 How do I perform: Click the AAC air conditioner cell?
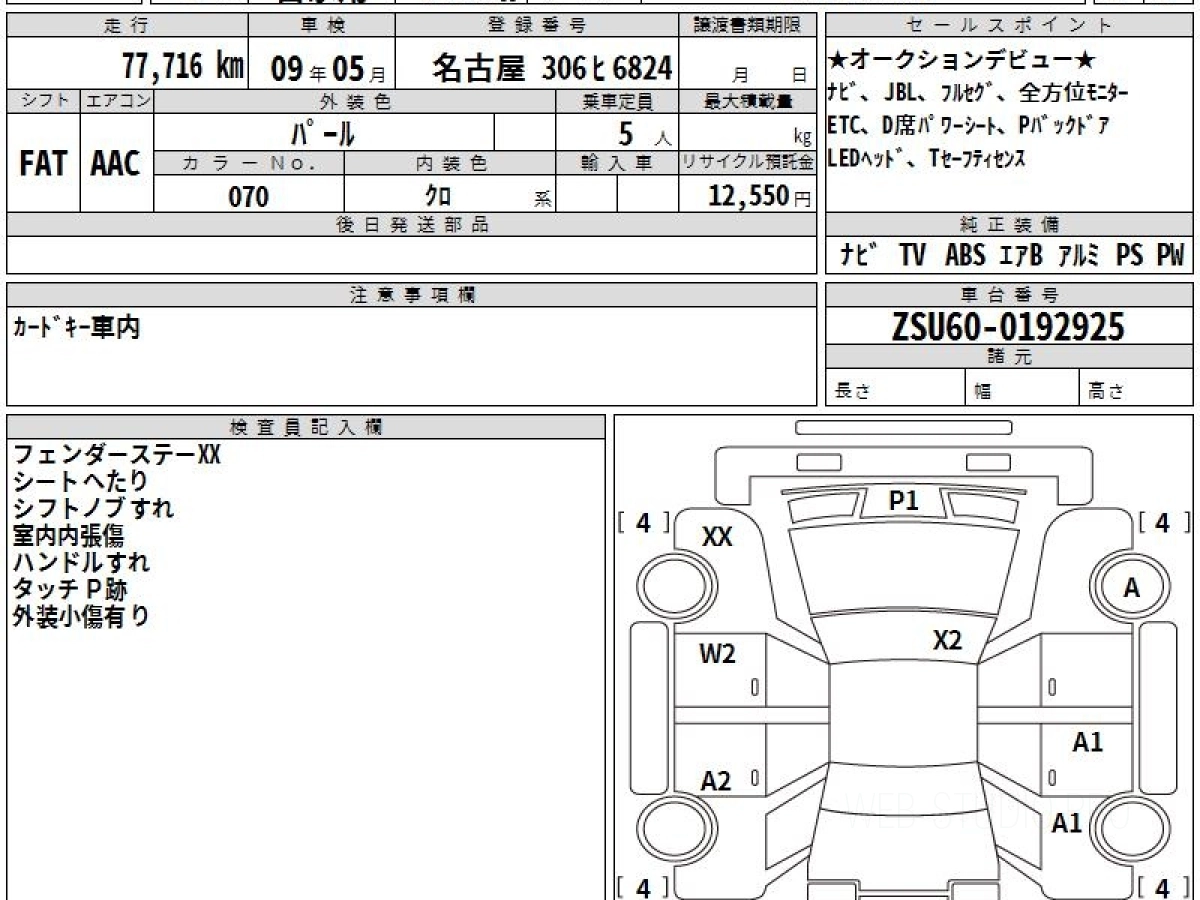pyautogui.click(x=116, y=164)
